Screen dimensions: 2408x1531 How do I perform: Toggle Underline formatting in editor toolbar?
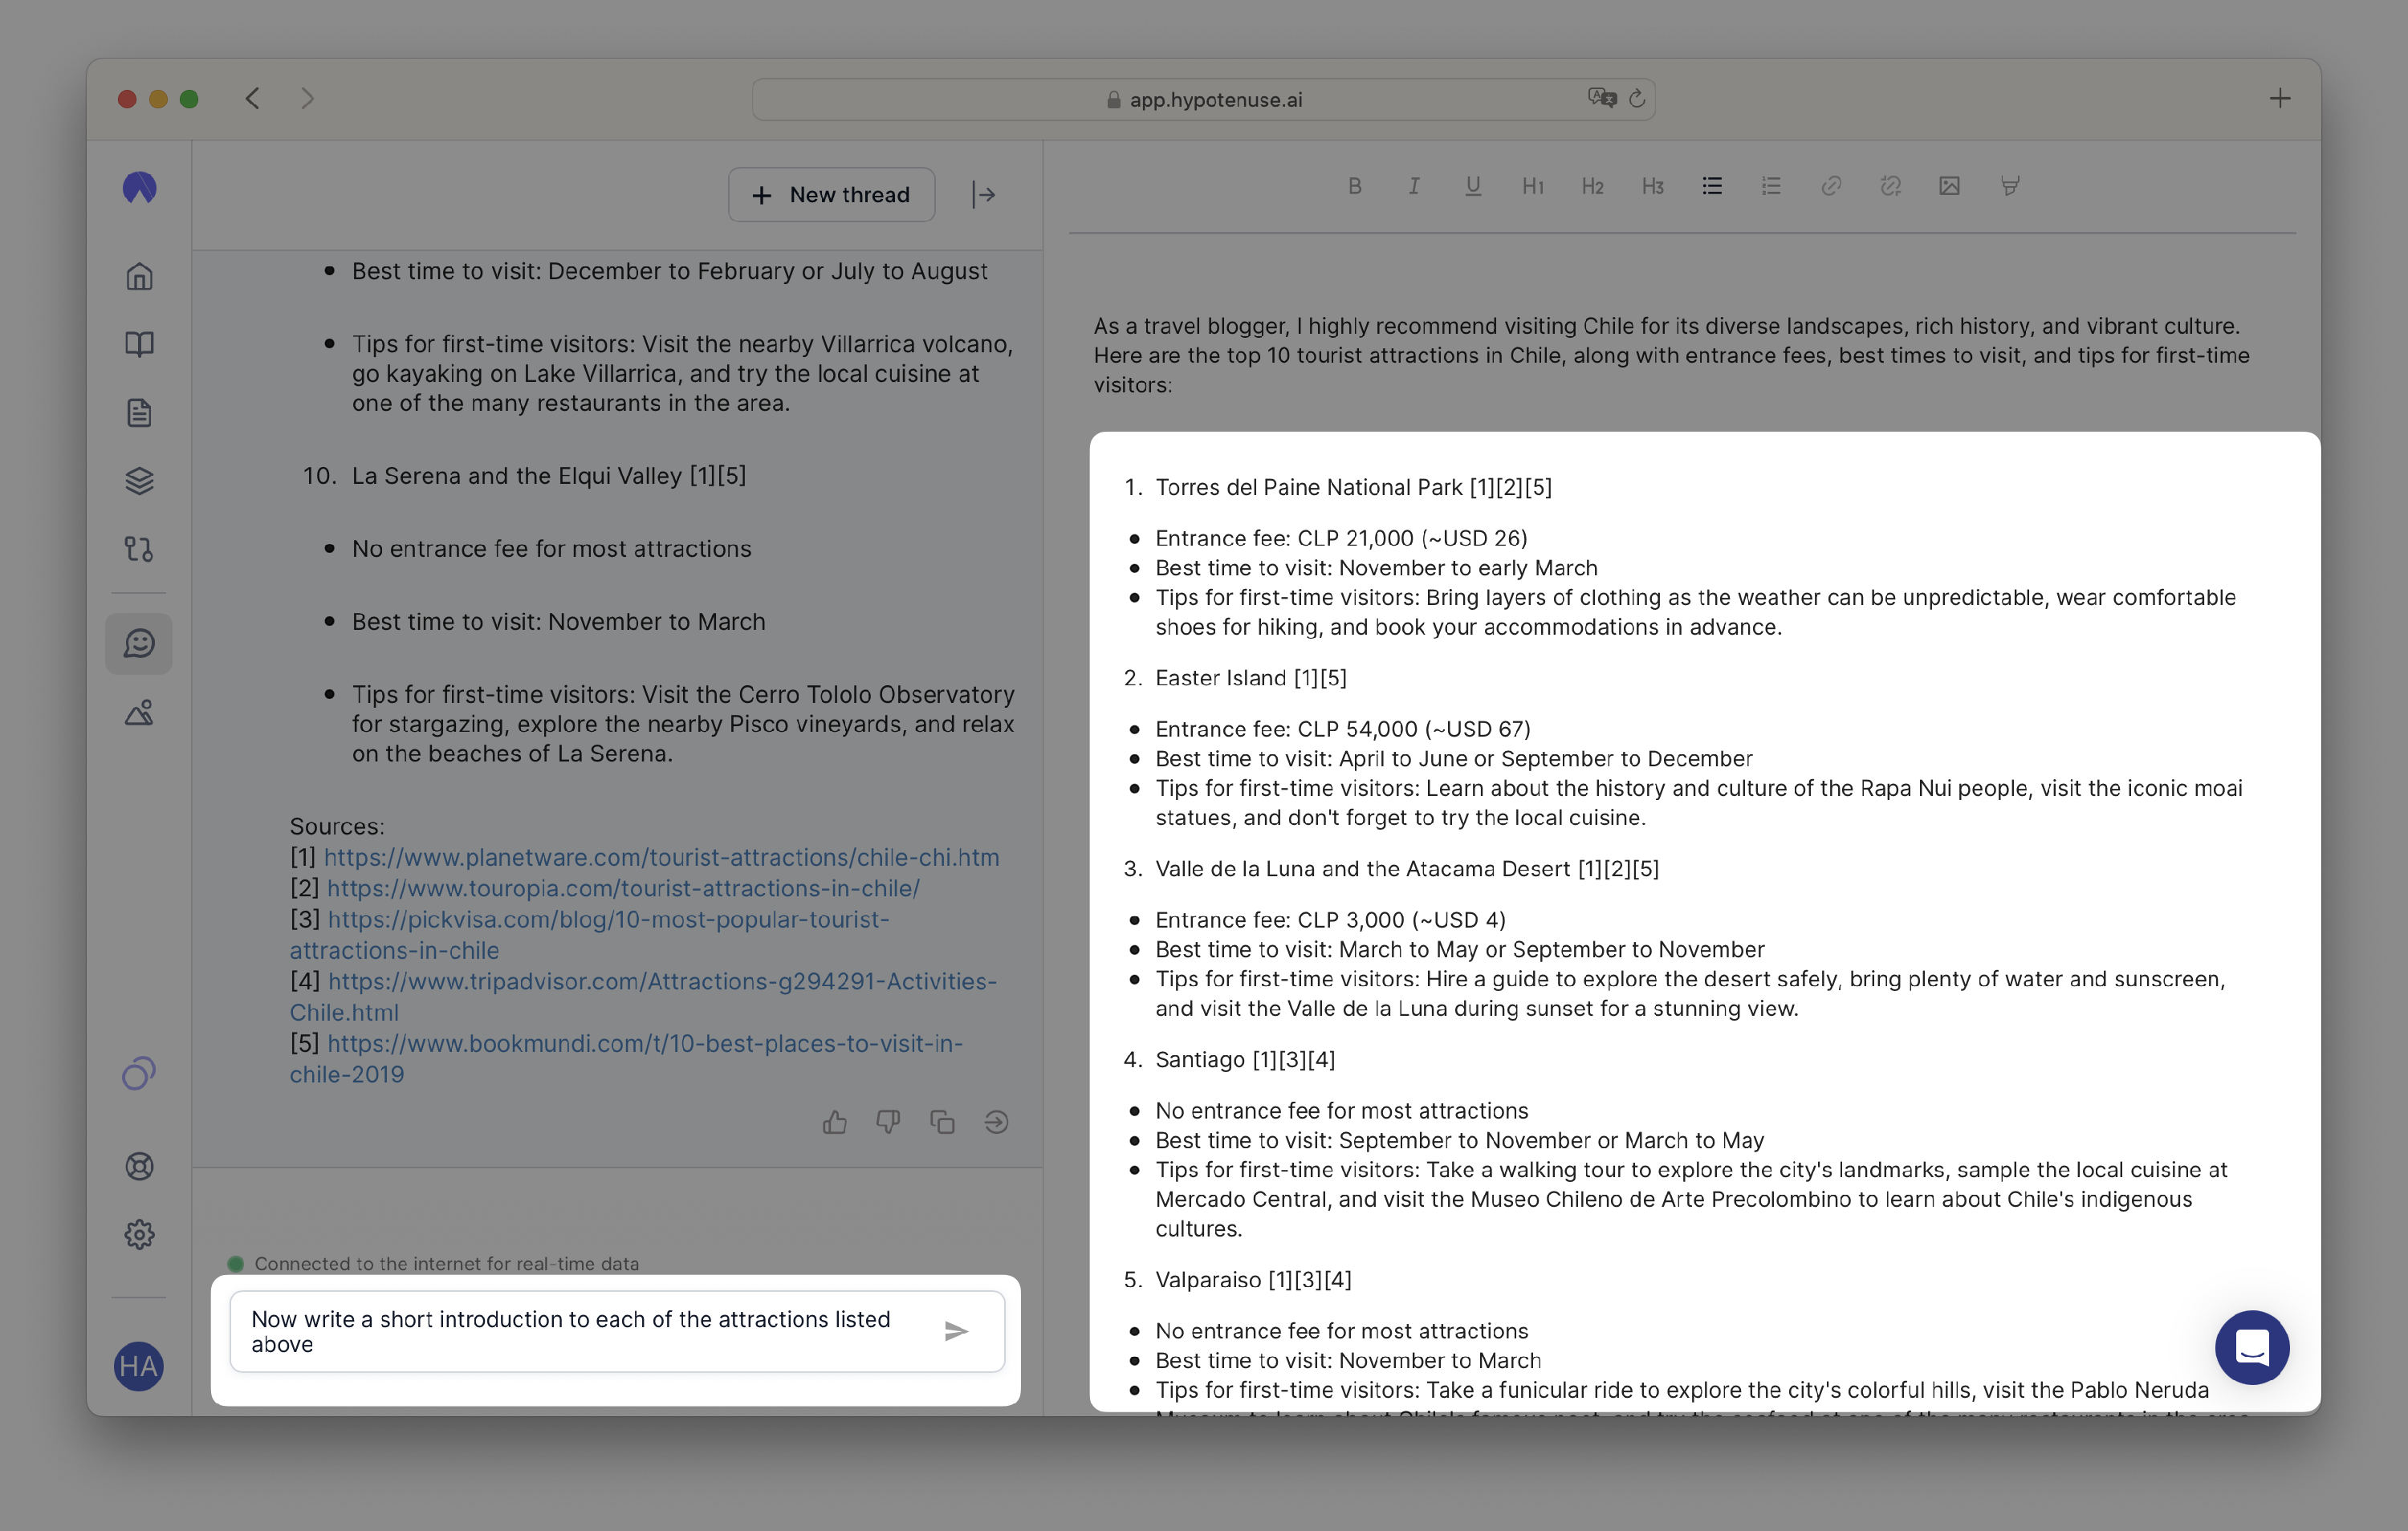tap(1472, 186)
